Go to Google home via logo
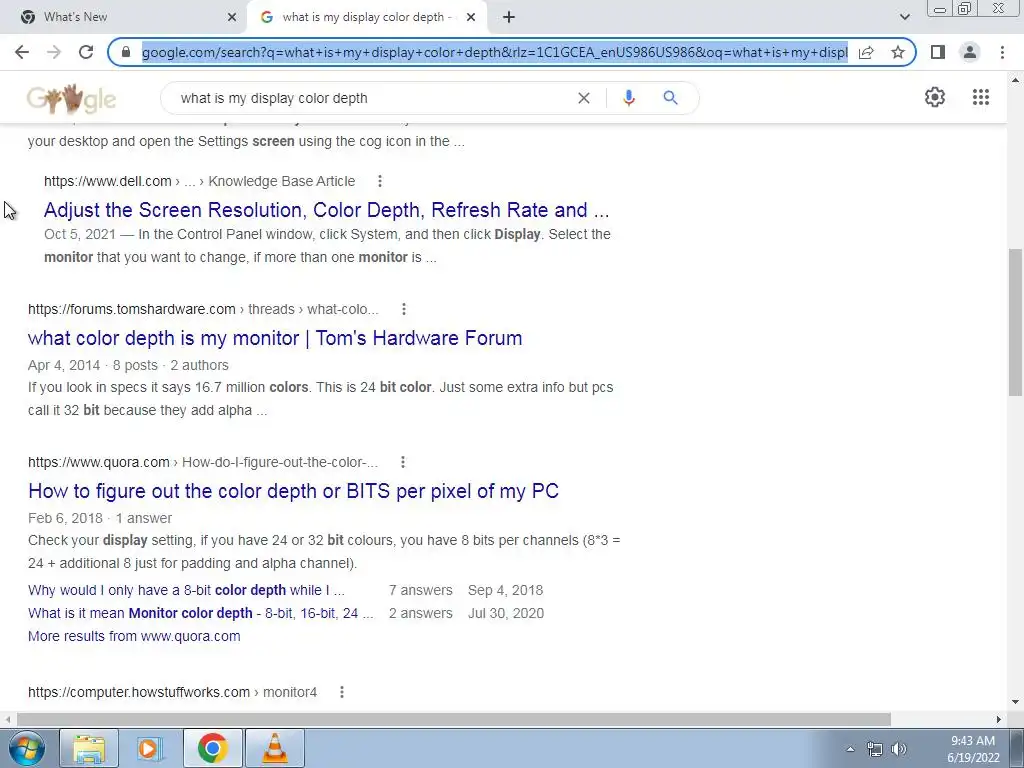Screen dimensions: 1024x768 71,99
